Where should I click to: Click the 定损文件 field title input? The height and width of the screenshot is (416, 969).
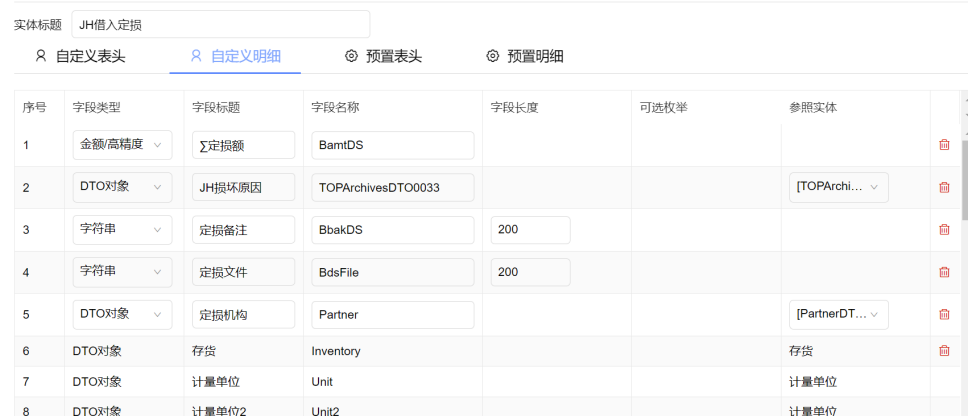(243, 272)
